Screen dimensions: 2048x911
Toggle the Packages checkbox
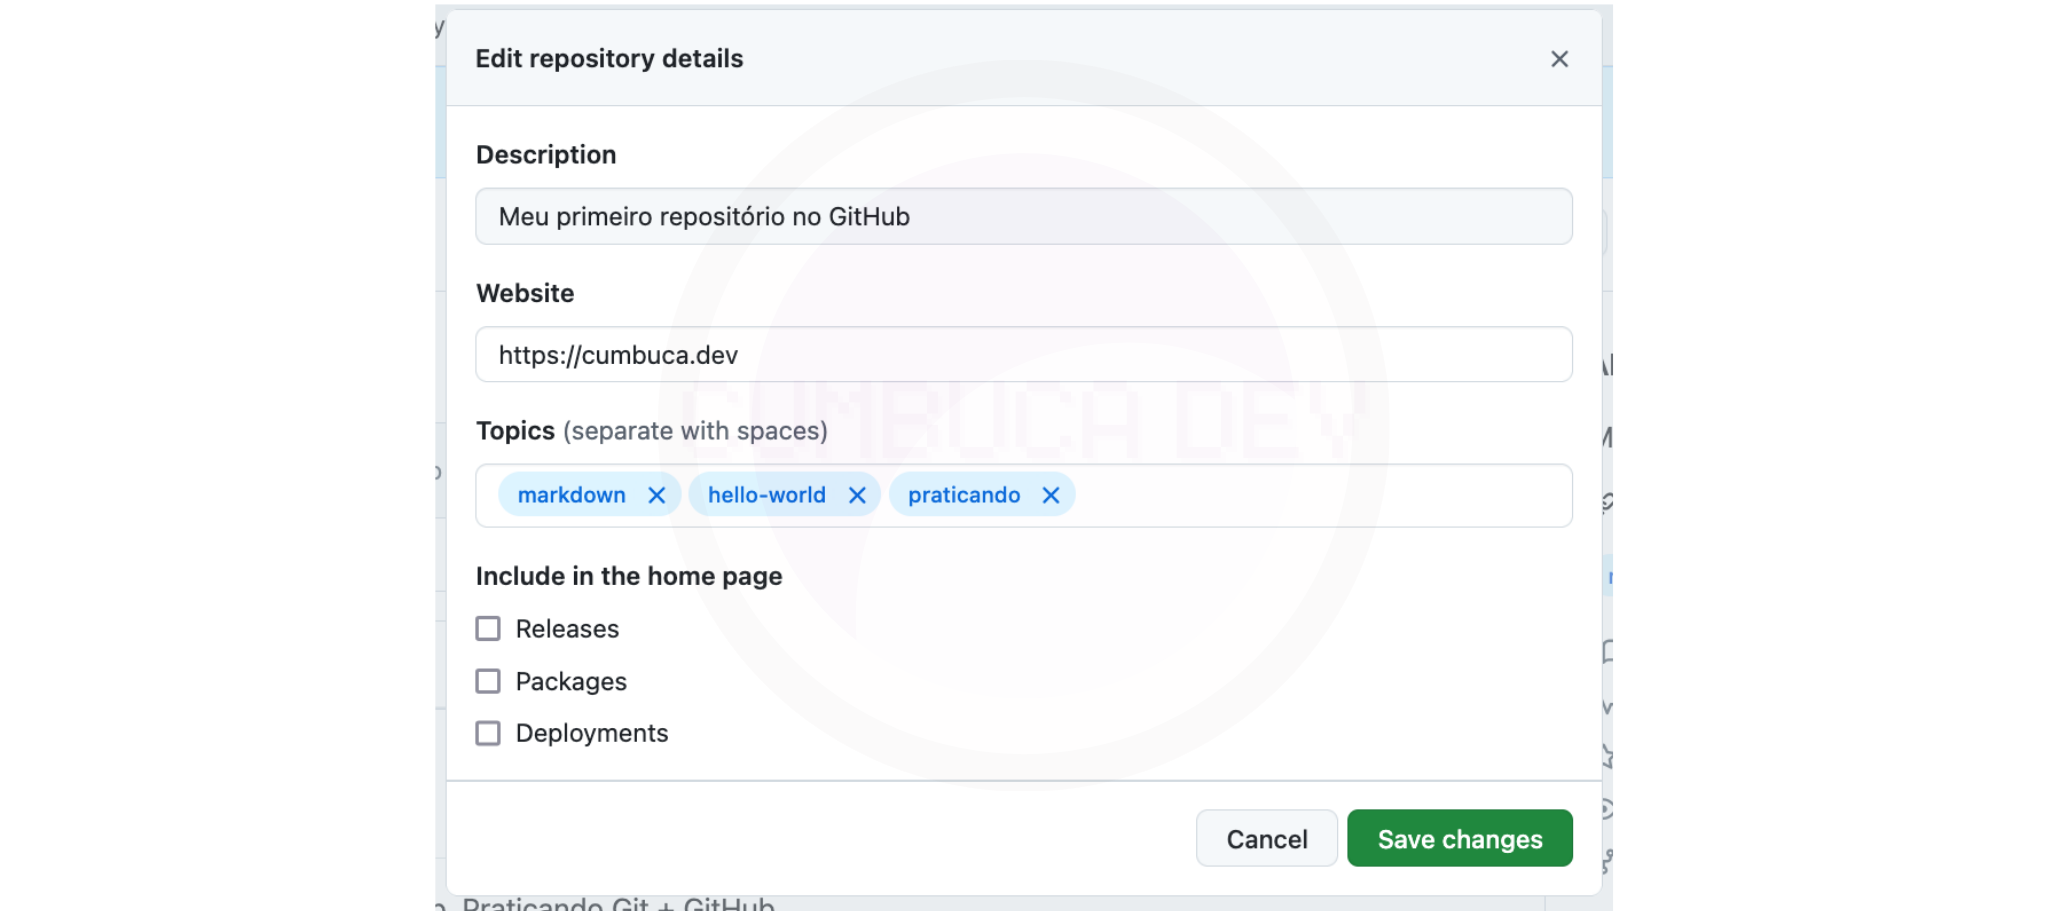[488, 681]
